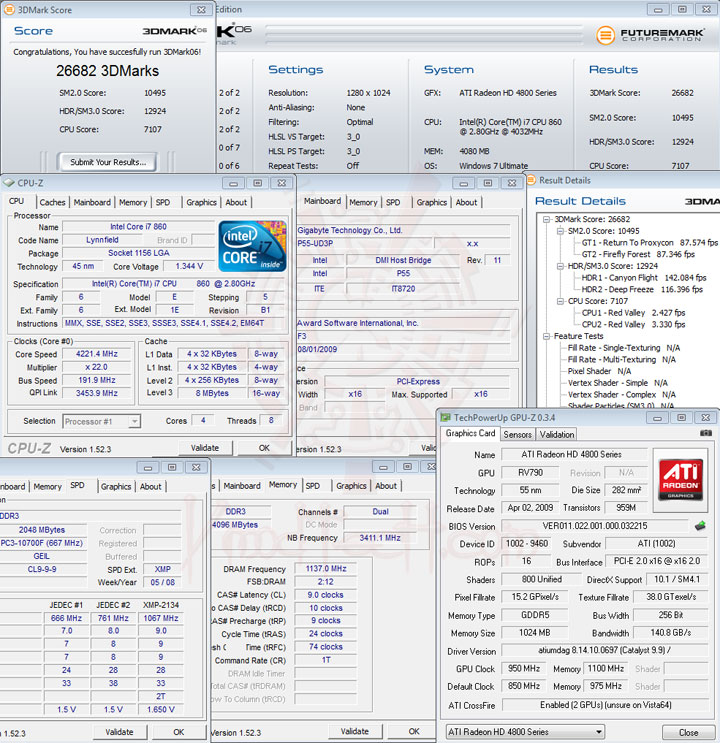Click OK in the CPU-Z SPD window
This screenshot has height=743, width=720.
click(x=179, y=732)
